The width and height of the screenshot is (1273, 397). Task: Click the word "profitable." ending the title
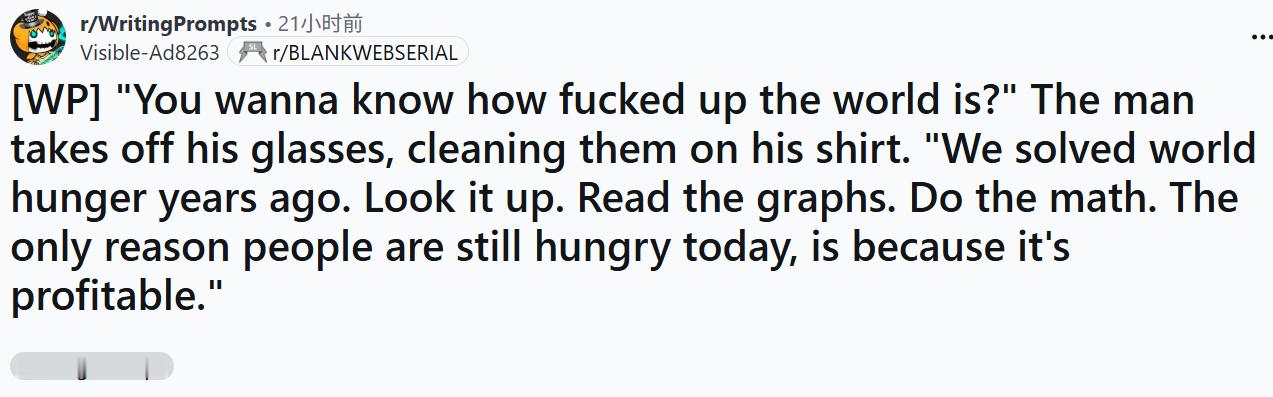pos(115,295)
